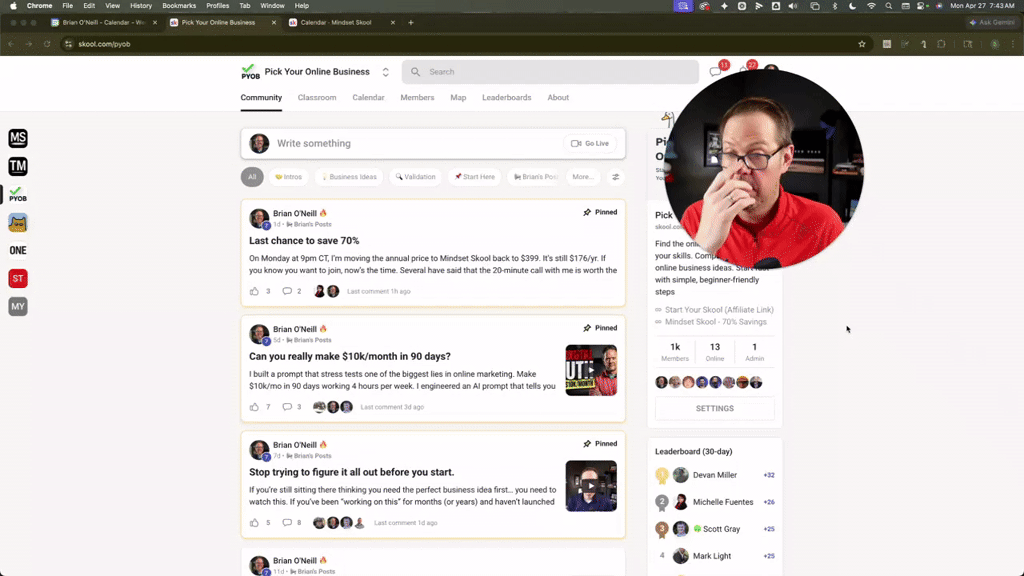Reload the page in Chrome

pos(47,44)
